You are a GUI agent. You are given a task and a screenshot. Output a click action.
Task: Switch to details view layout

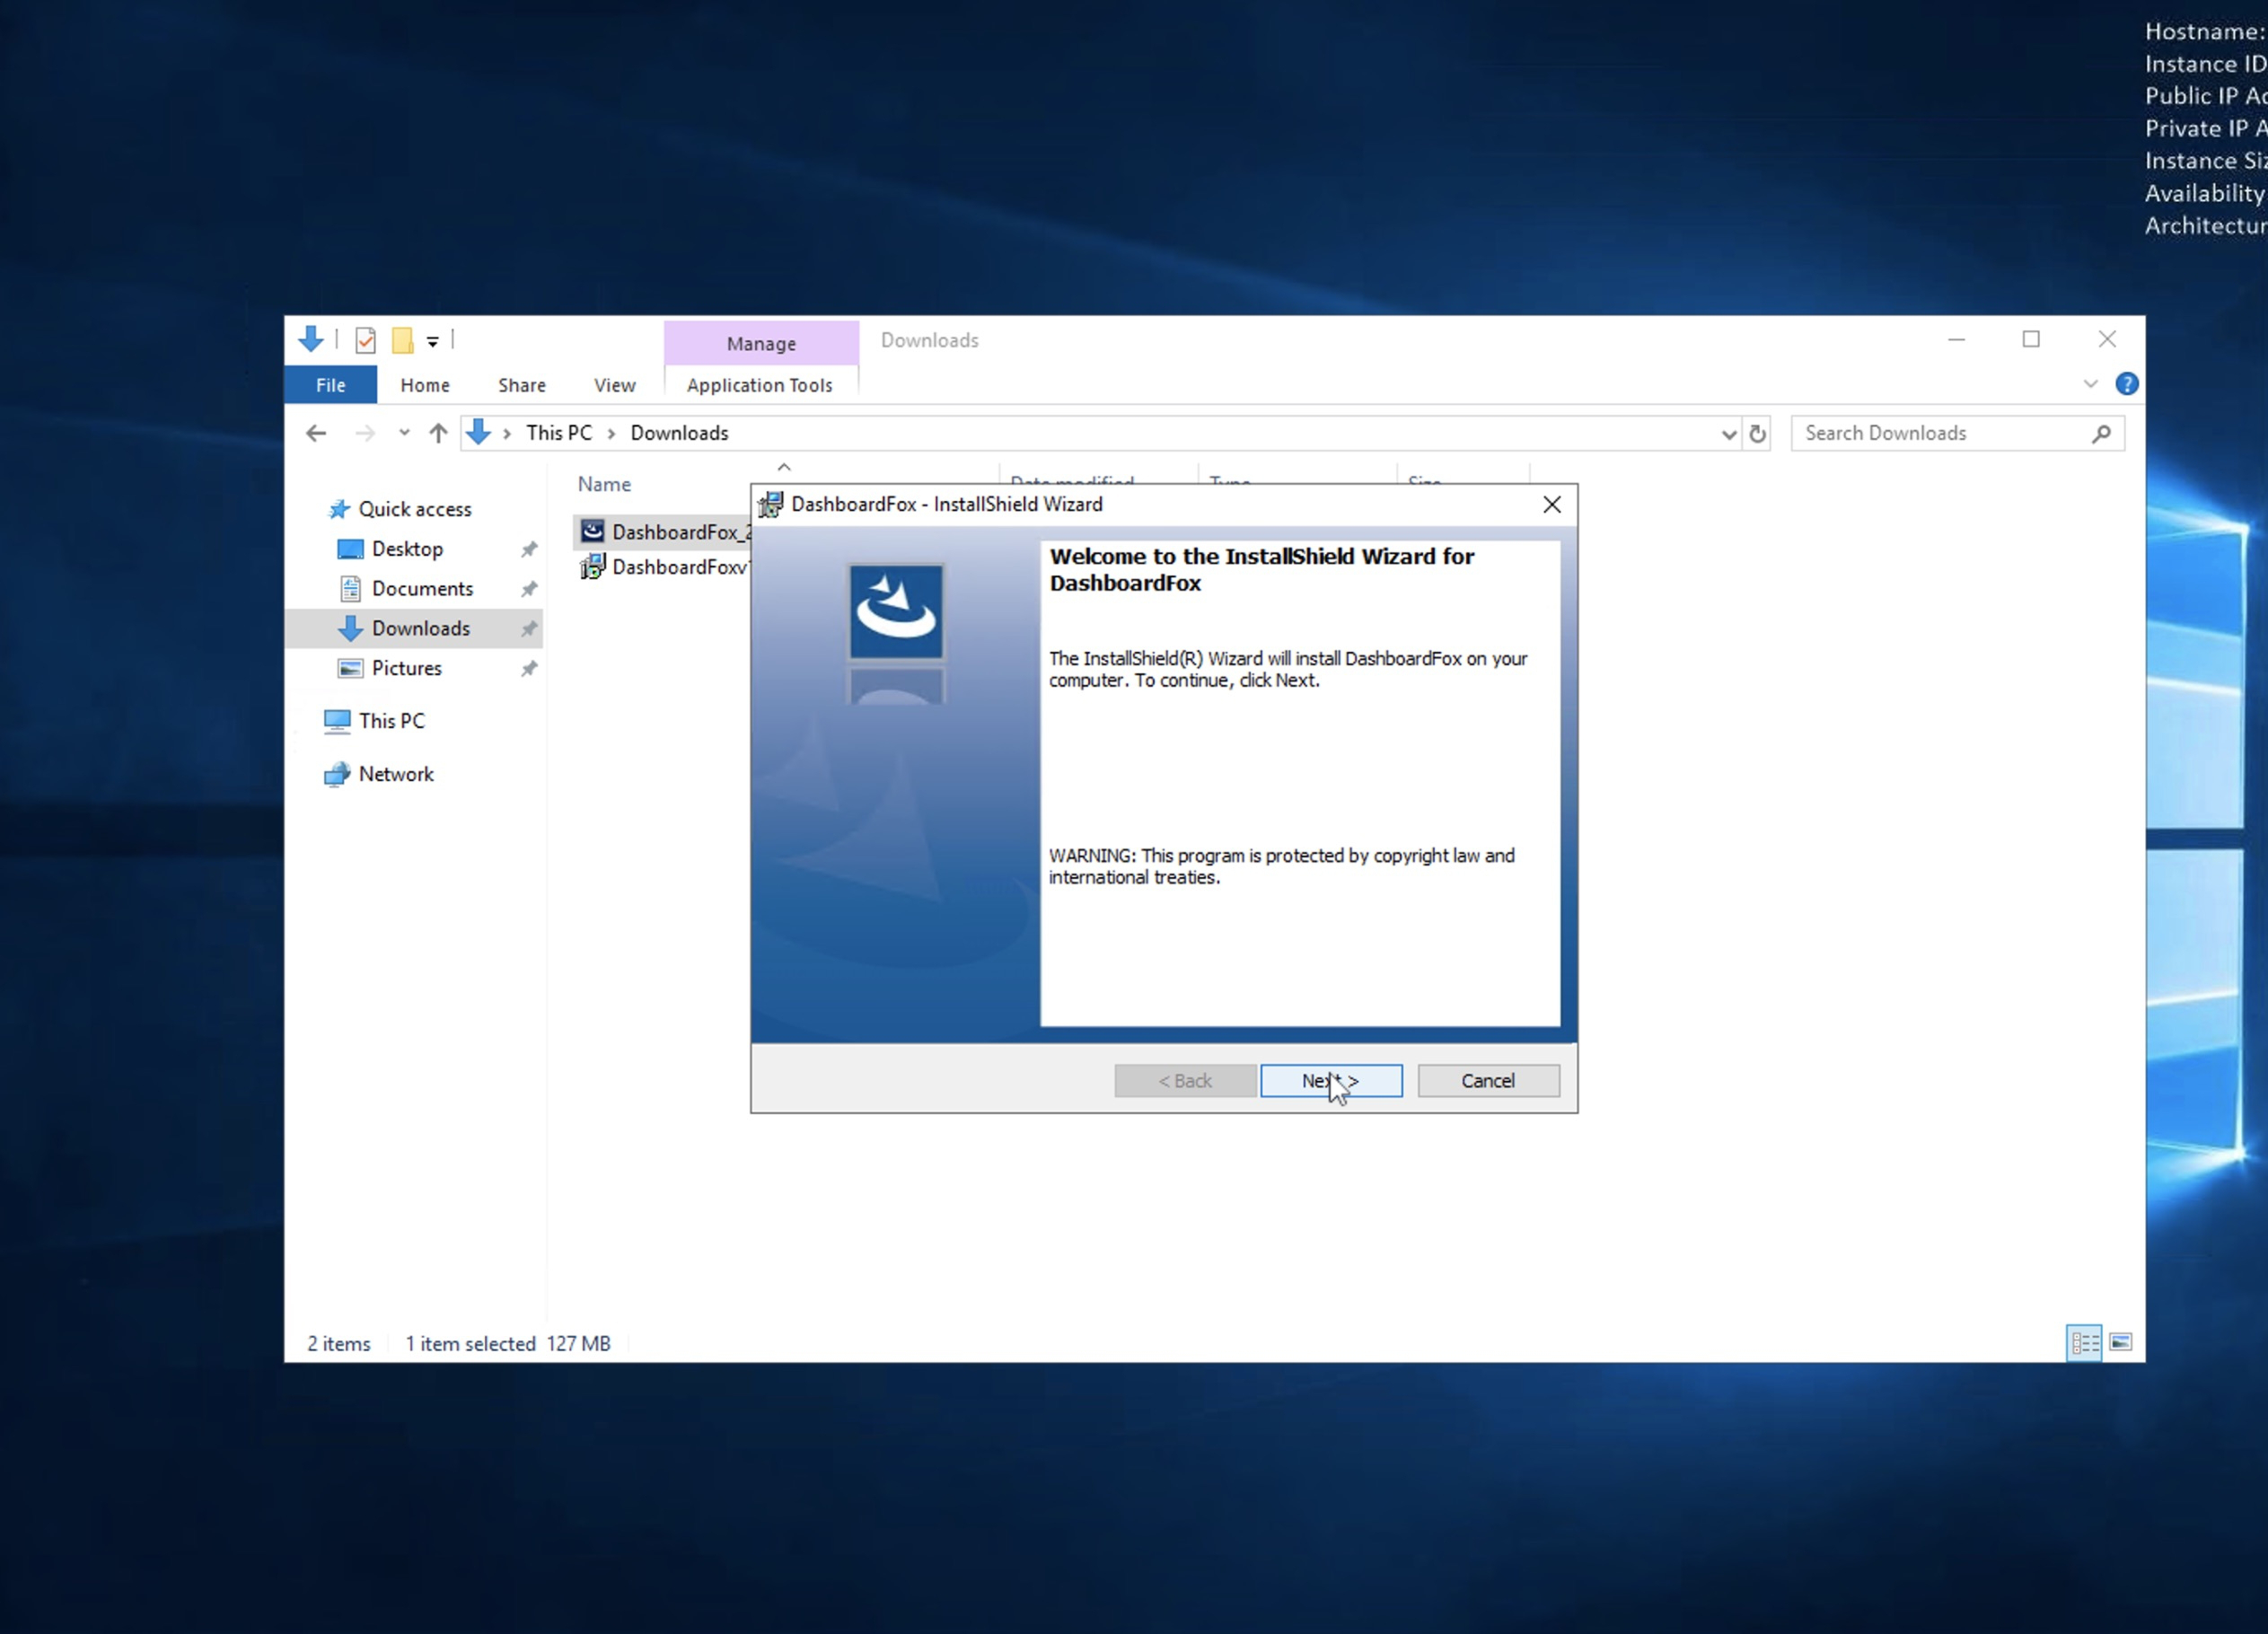coord(2084,1343)
